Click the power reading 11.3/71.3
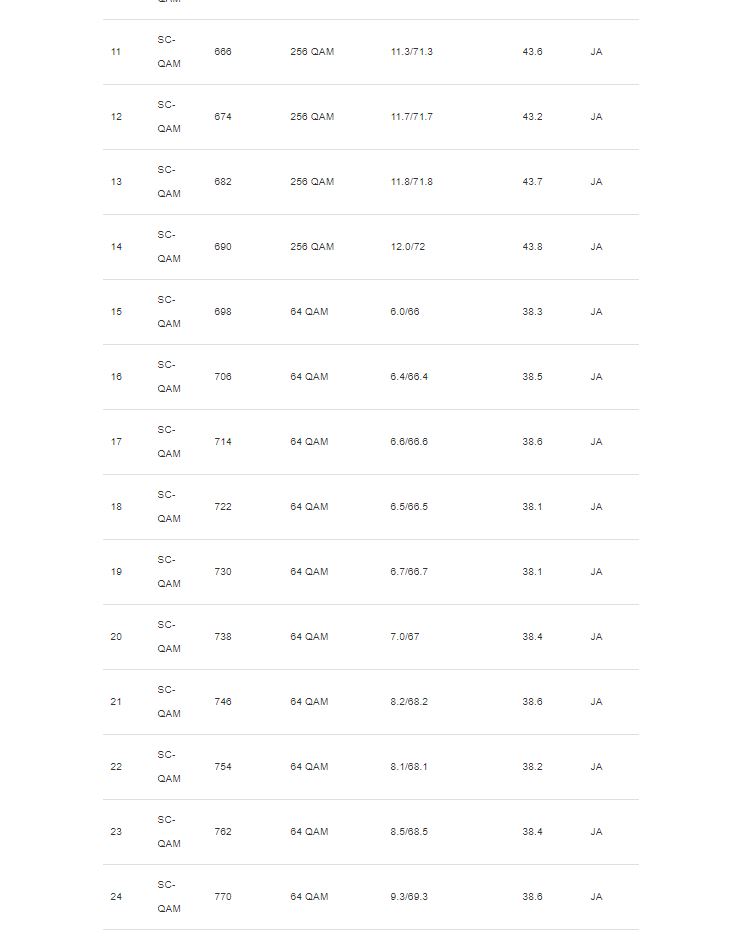Viewport: 741px width, 939px height. point(411,52)
